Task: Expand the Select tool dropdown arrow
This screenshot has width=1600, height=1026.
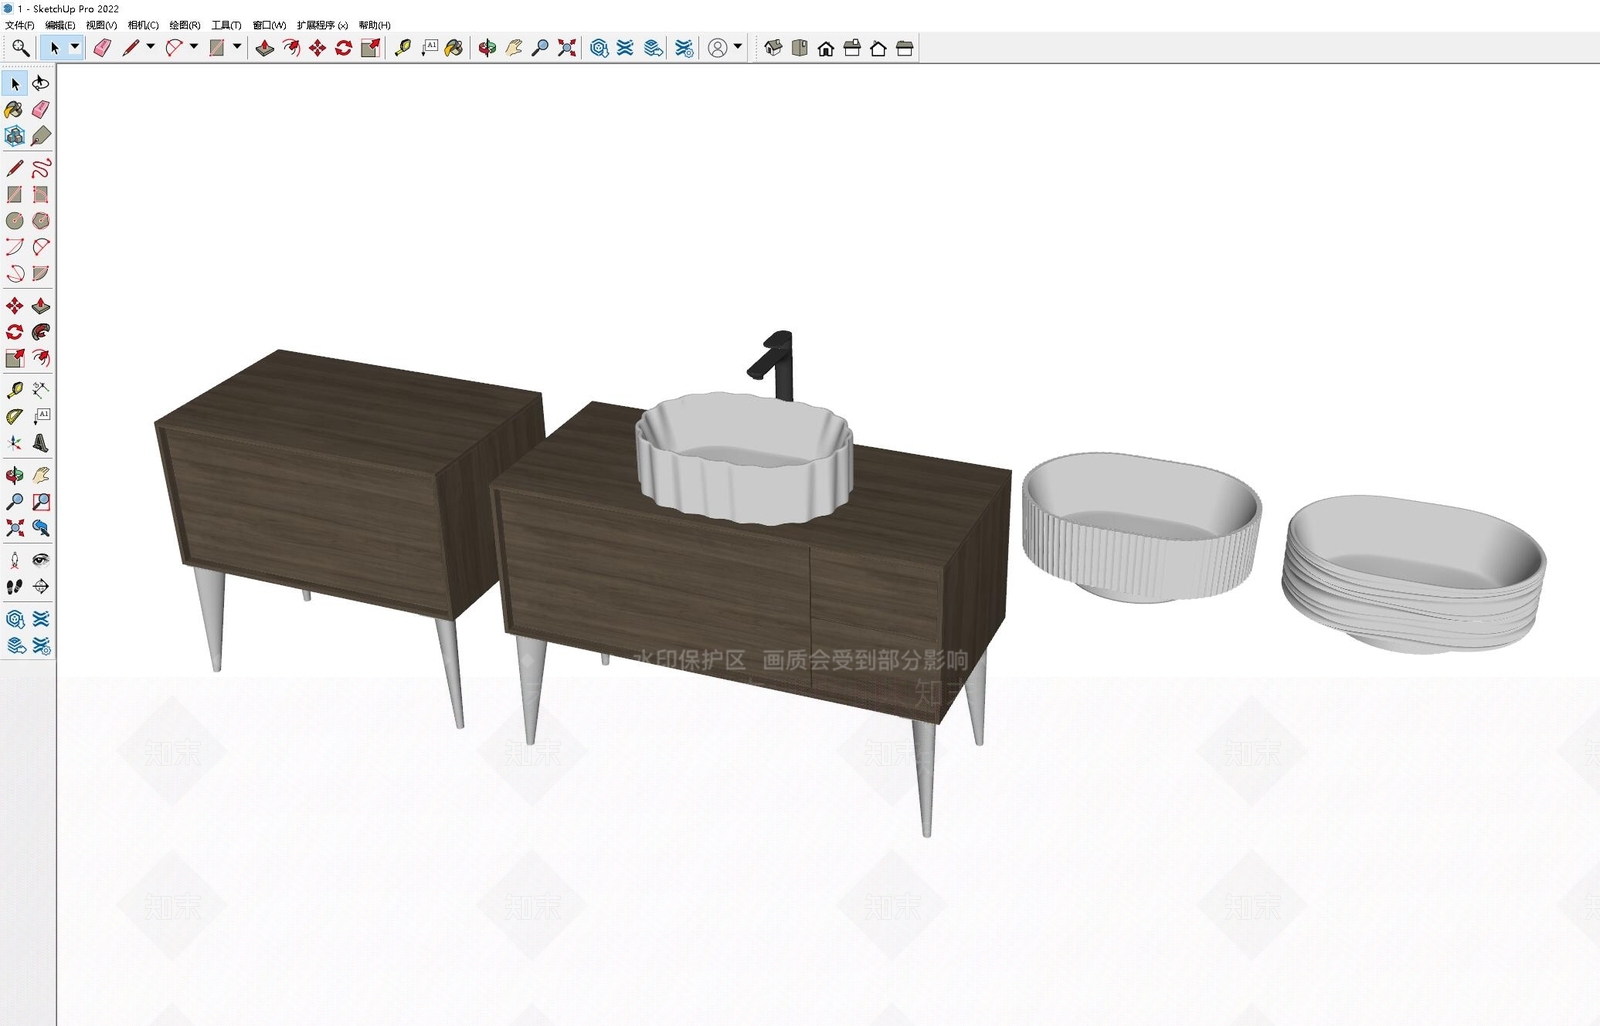Action: coord(74,47)
